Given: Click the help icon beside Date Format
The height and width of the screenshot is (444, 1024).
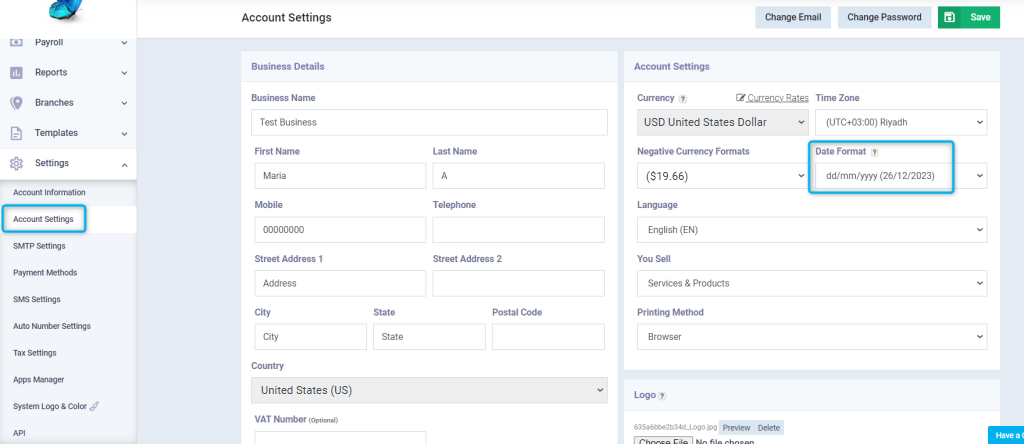Looking at the screenshot, I should 874,151.
